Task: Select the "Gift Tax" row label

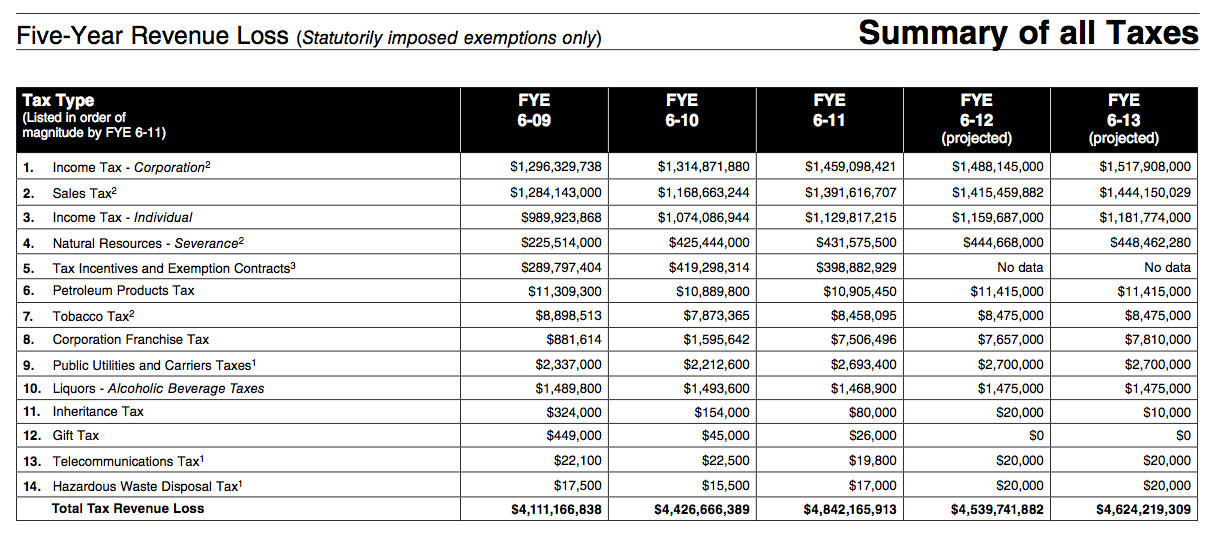Action: tap(76, 436)
